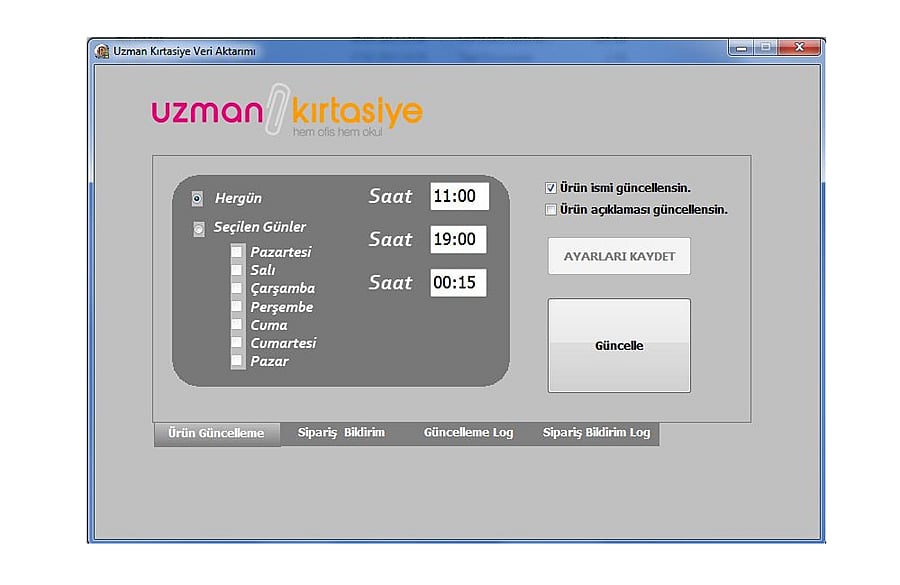The height and width of the screenshot is (585, 900).
Task: Check the Cuma checkbox
Action: (236, 324)
